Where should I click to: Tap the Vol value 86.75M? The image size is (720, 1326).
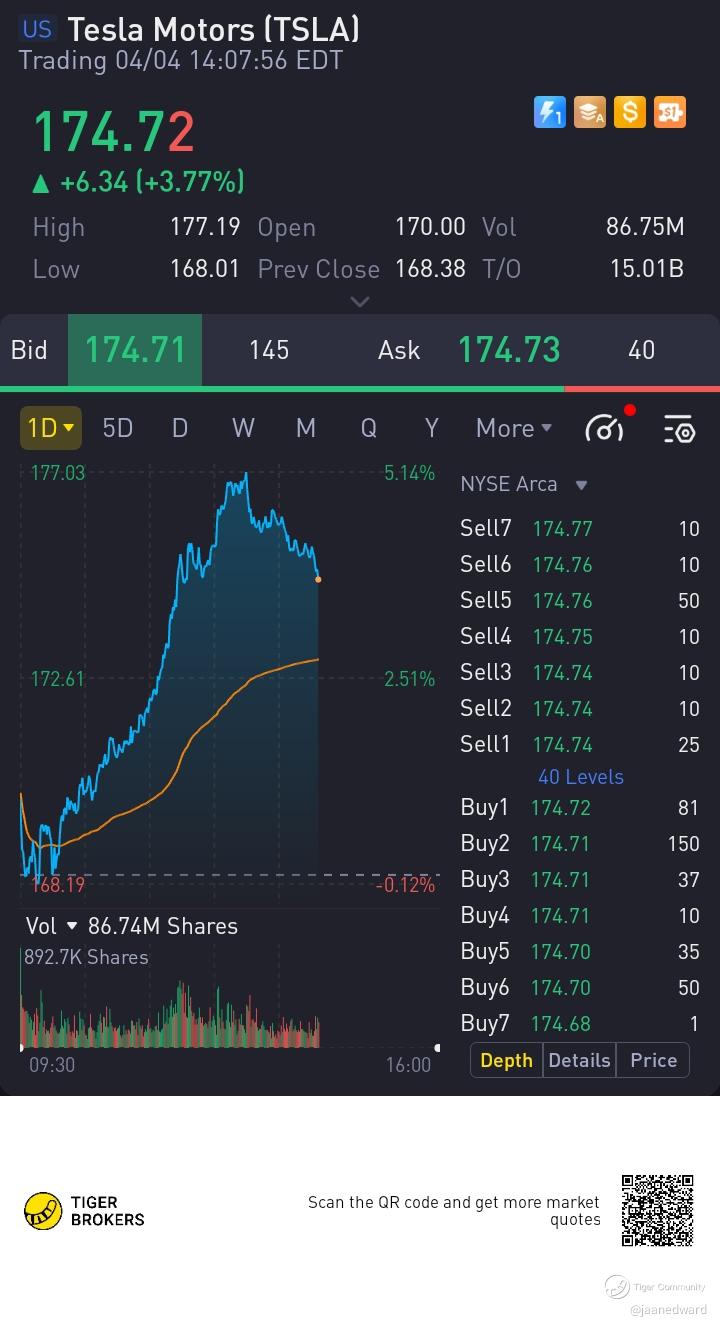pyautogui.click(x=645, y=227)
